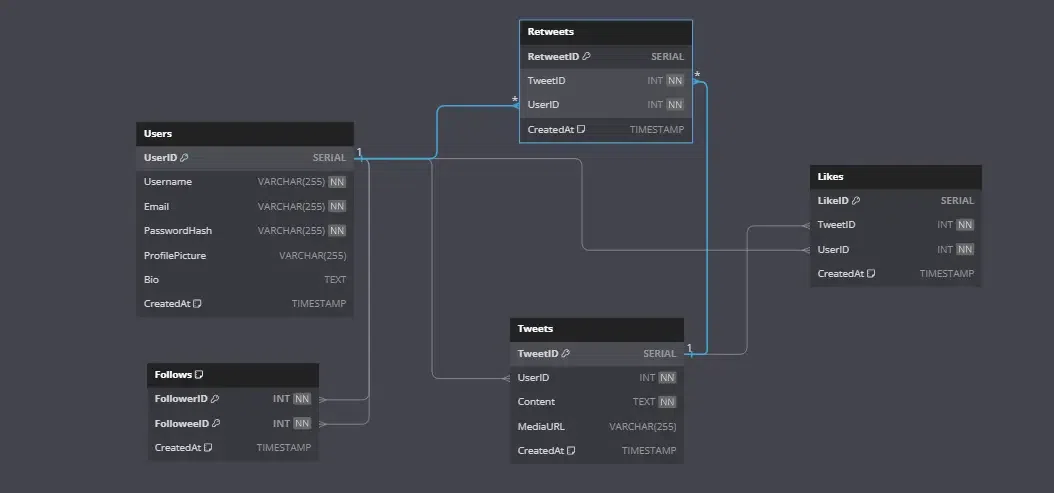Image resolution: width=1054 pixels, height=493 pixels.
Task: Select TweetID field name in Retweets table
Action: (546, 81)
